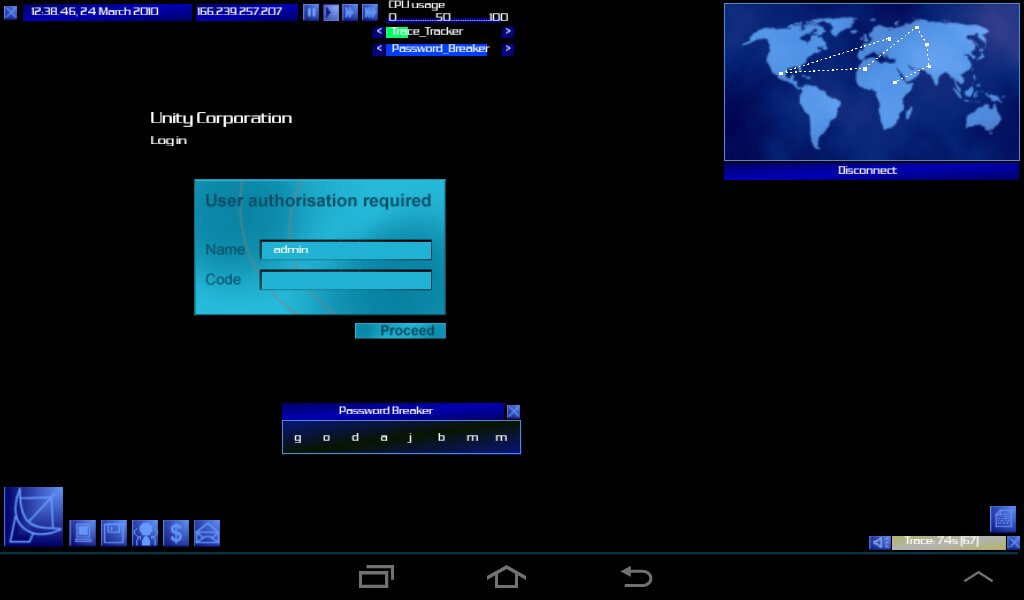The height and width of the screenshot is (600, 1024).
Task: Decrease Trace_Tracker CPU priority with left arrow
Action: (379, 31)
